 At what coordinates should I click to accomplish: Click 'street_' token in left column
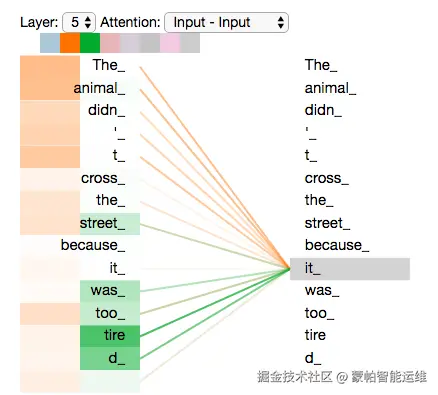pyautogui.click(x=103, y=223)
